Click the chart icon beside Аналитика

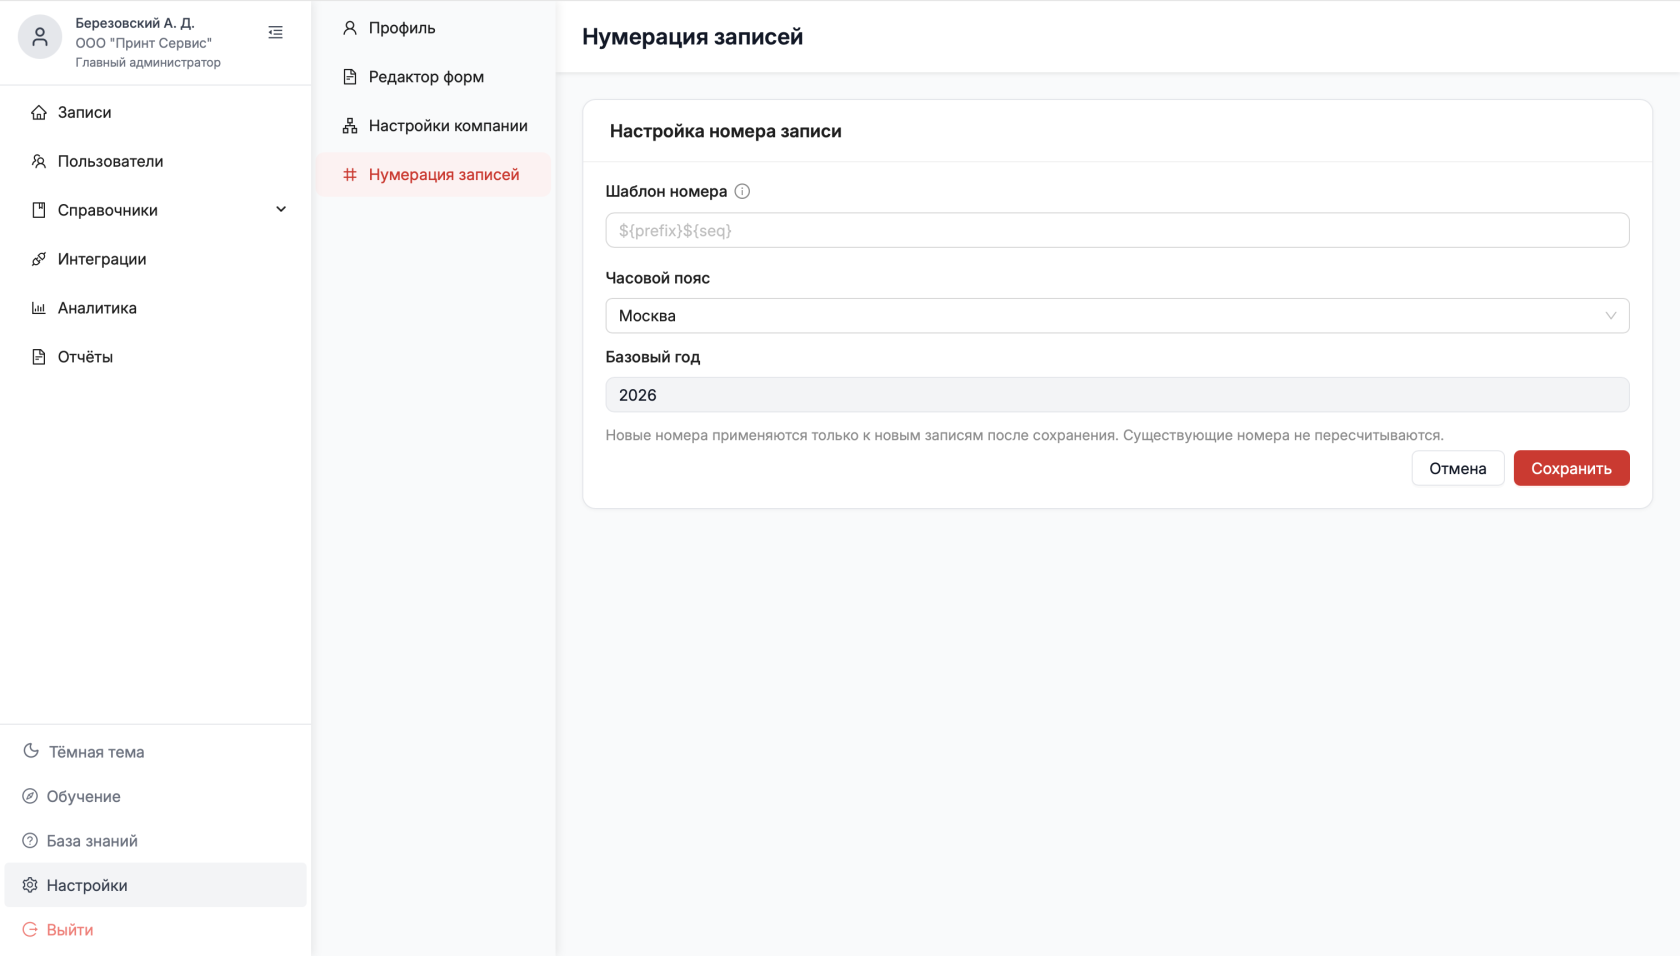39,308
